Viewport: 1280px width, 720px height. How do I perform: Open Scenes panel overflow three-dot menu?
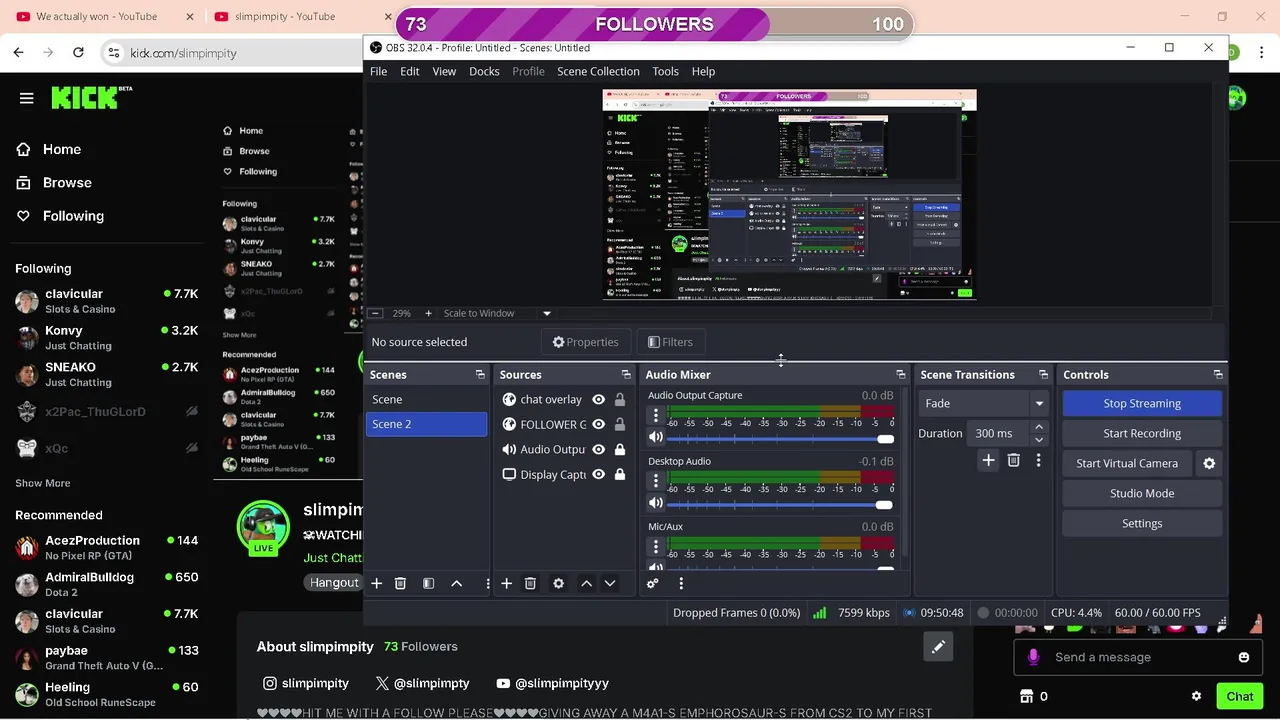tap(488, 583)
